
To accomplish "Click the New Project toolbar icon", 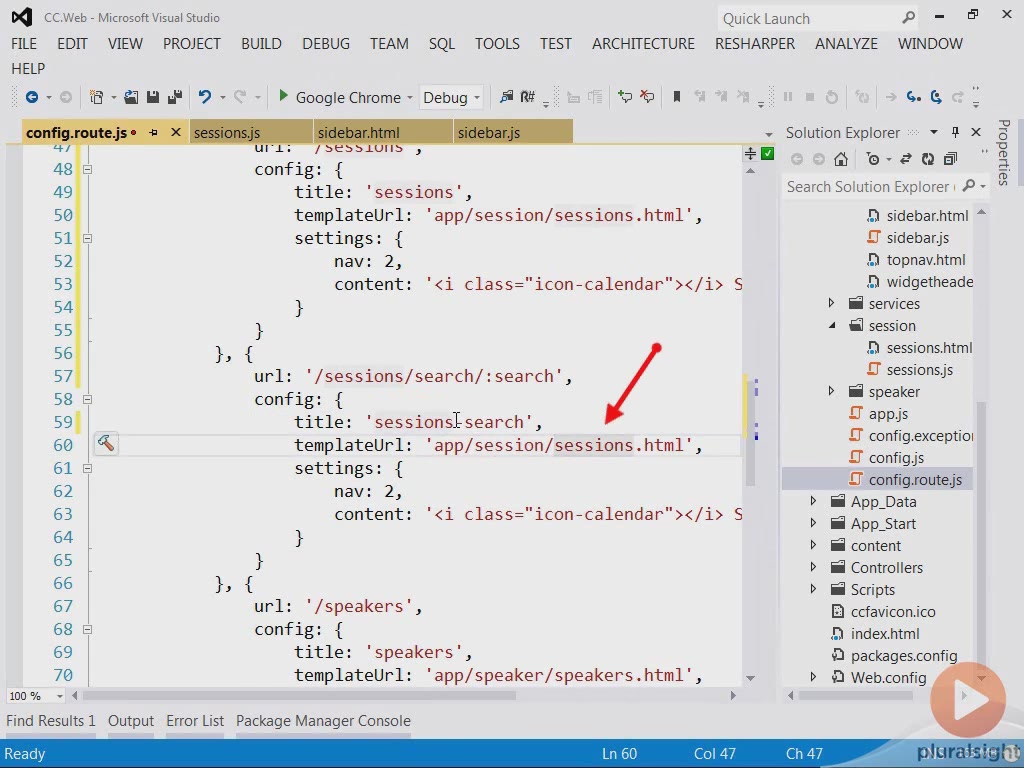I will [96, 97].
